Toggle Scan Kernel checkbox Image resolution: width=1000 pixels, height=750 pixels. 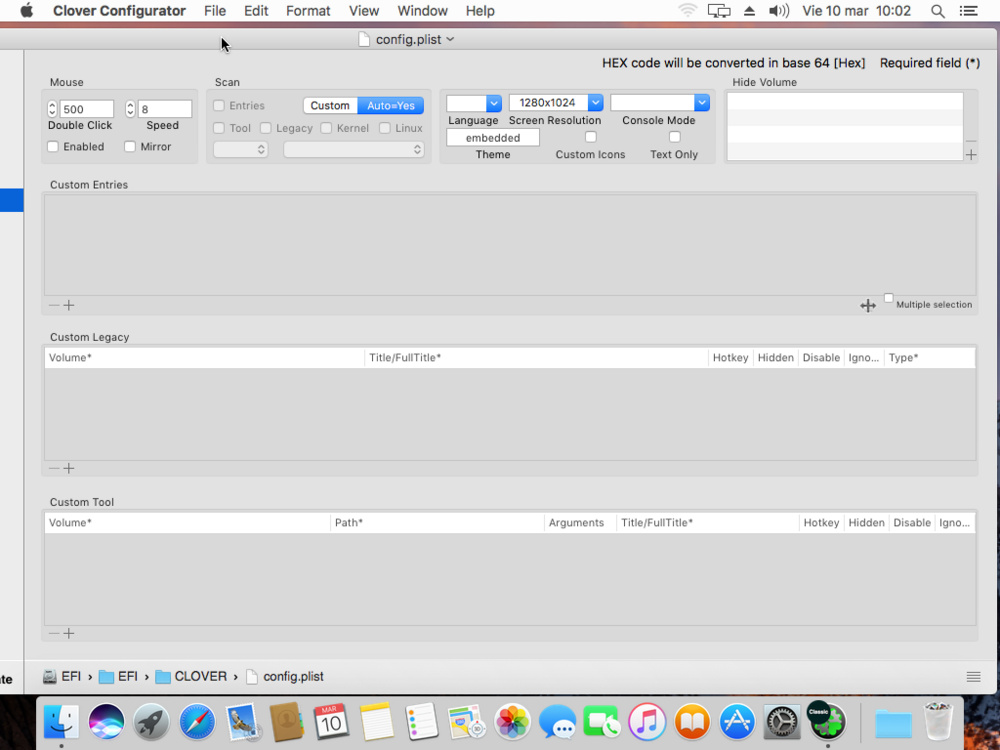coord(327,128)
